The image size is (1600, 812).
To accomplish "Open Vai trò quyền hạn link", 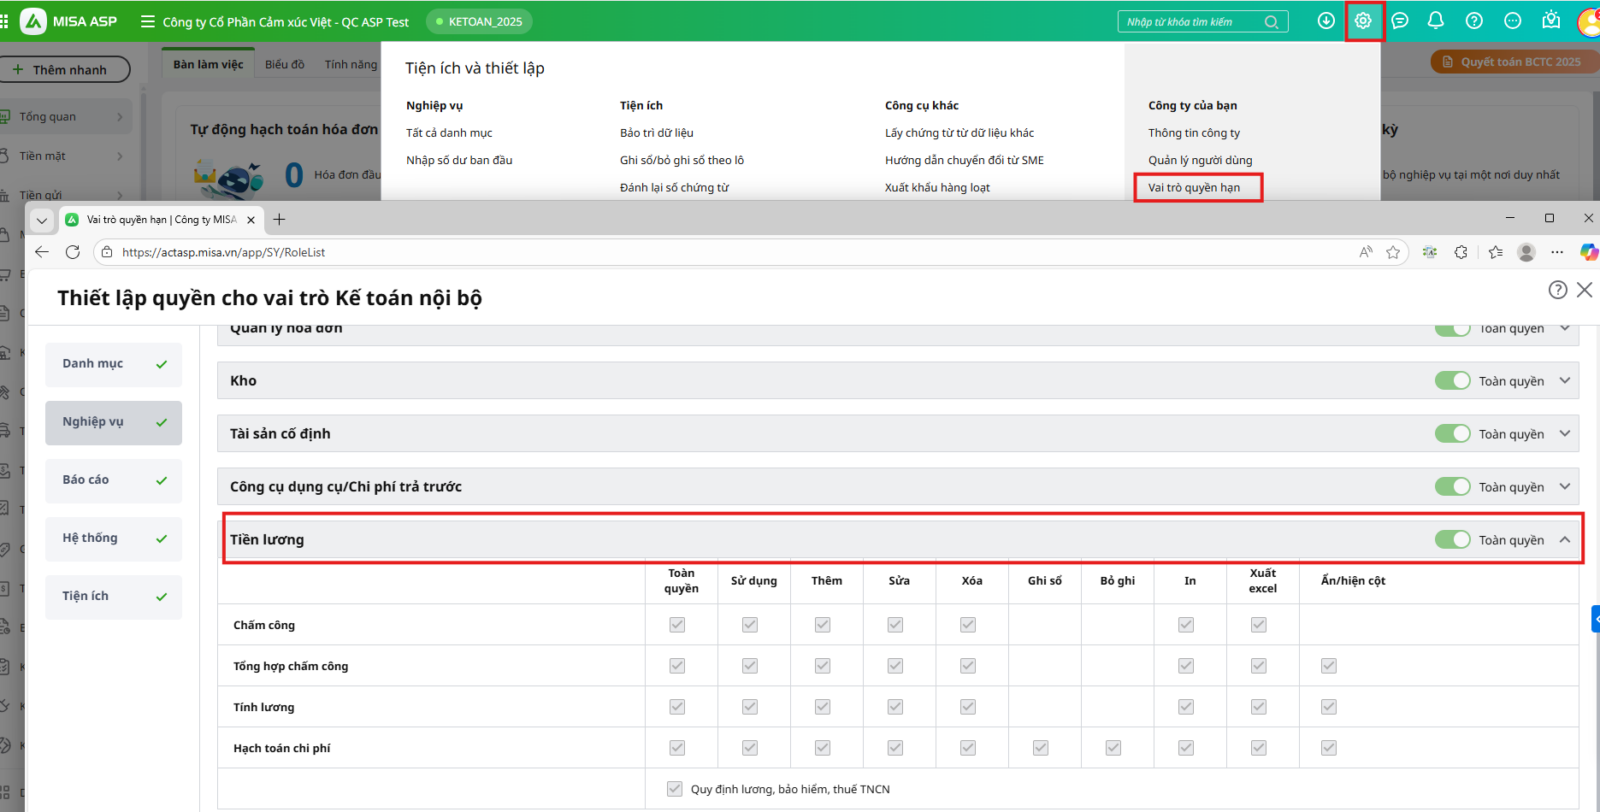I will 1194,188.
